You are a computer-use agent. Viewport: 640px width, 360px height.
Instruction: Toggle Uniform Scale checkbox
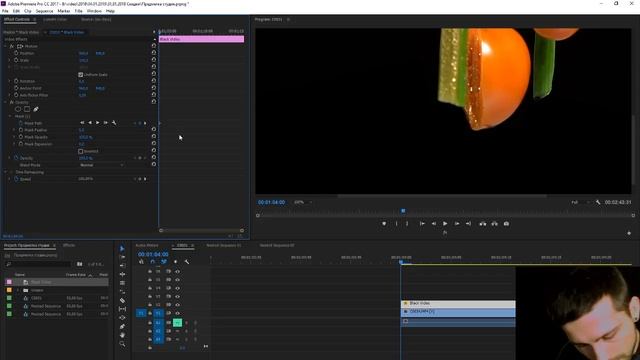click(80, 75)
